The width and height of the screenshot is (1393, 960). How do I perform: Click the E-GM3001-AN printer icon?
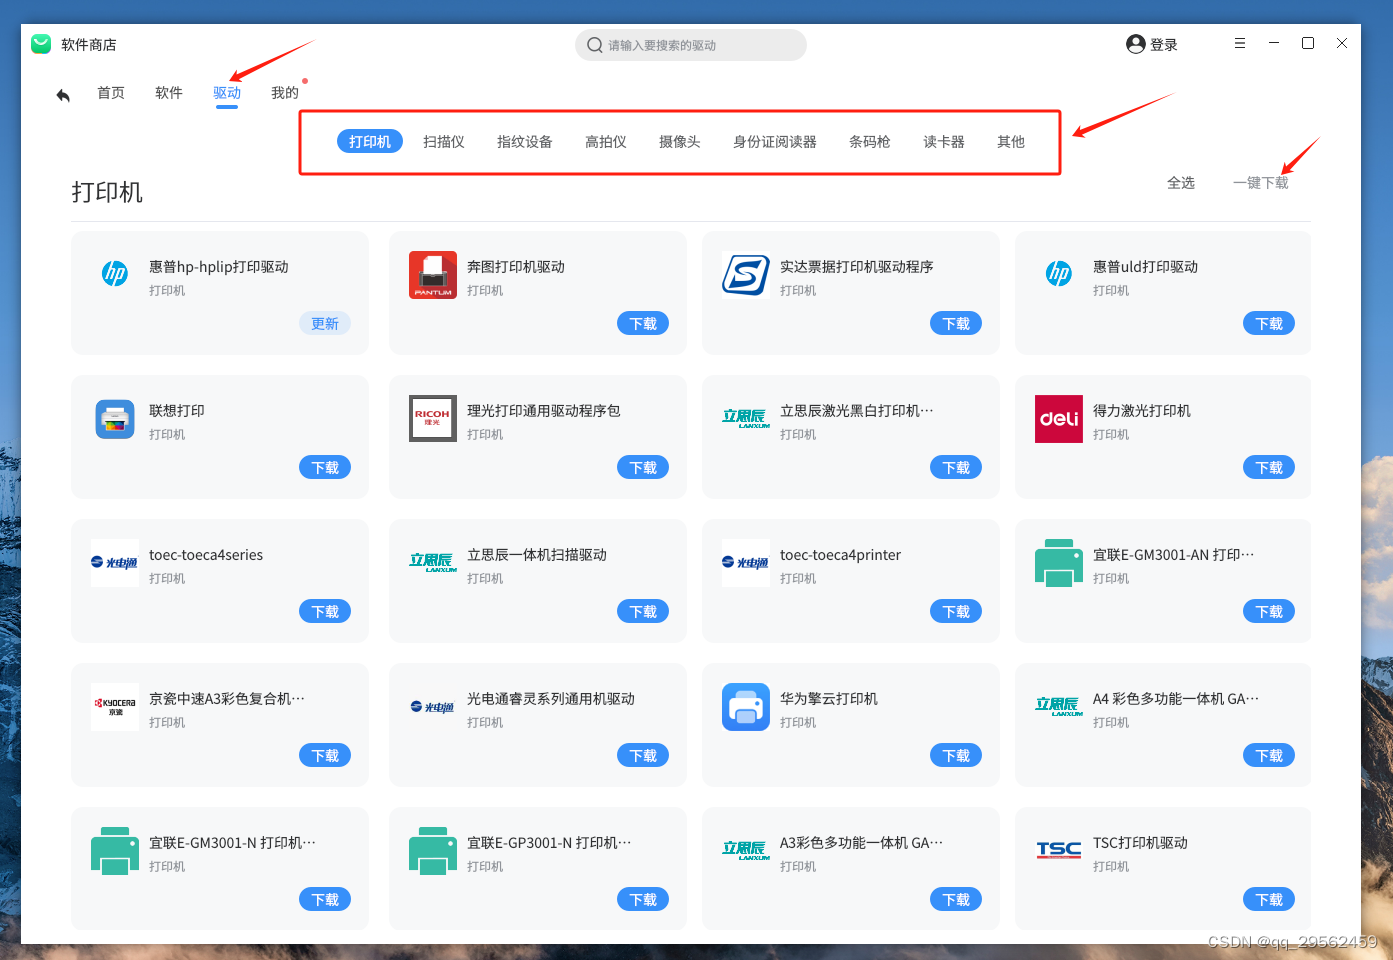1059,563
